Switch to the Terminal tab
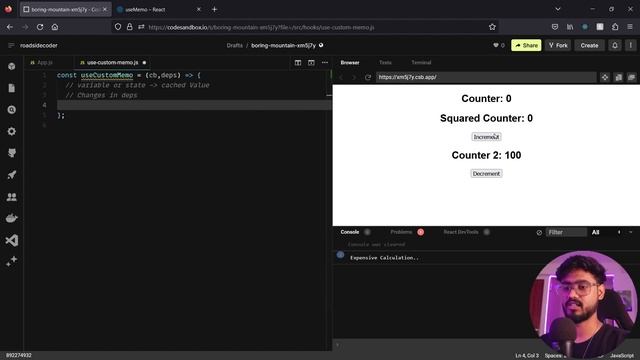Image resolution: width=640 pixels, height=360 pixels. (x=421, y=62)
